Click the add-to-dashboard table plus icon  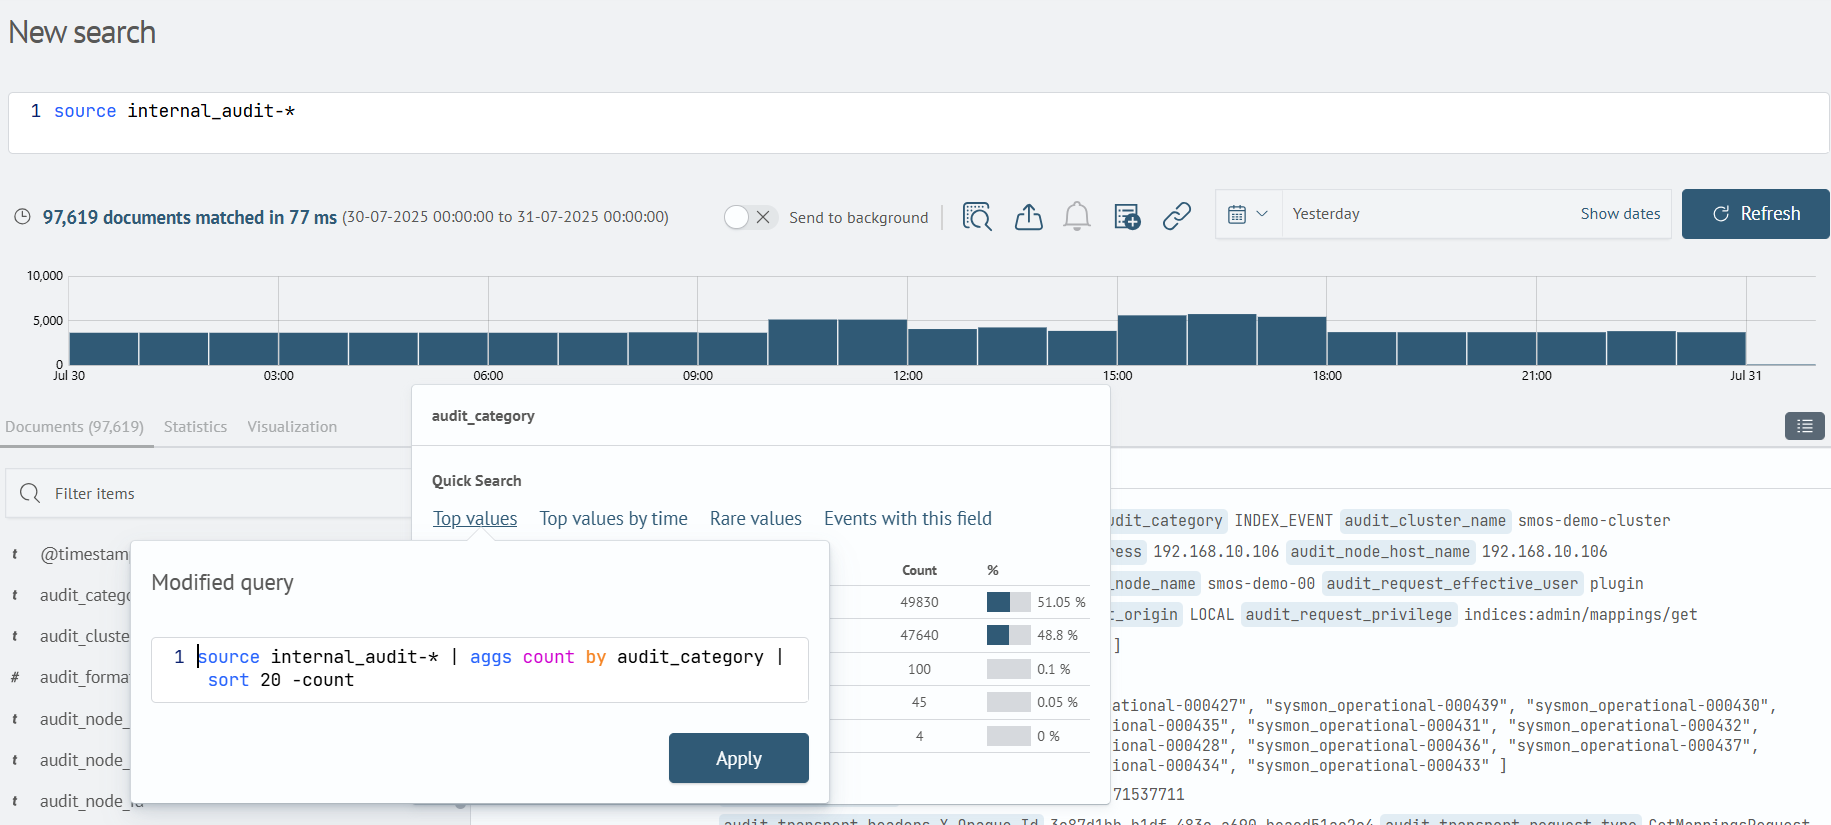(x=1127, y=216)
